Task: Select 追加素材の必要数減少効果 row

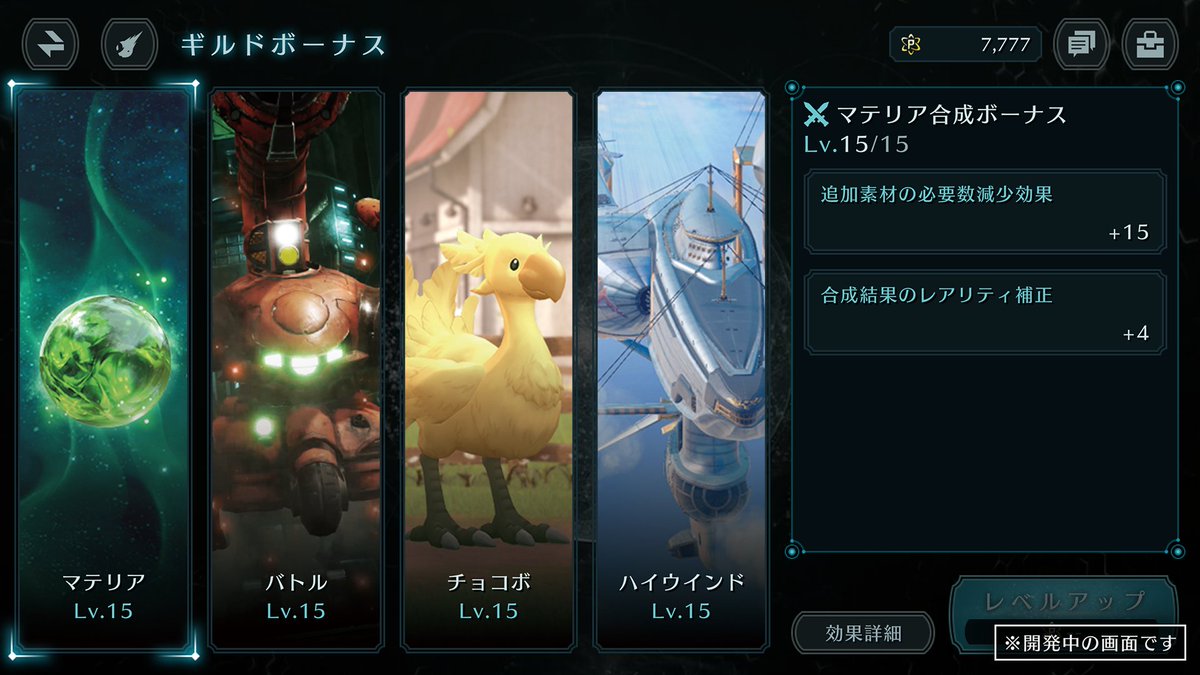Action: click(x=985, y=212)
